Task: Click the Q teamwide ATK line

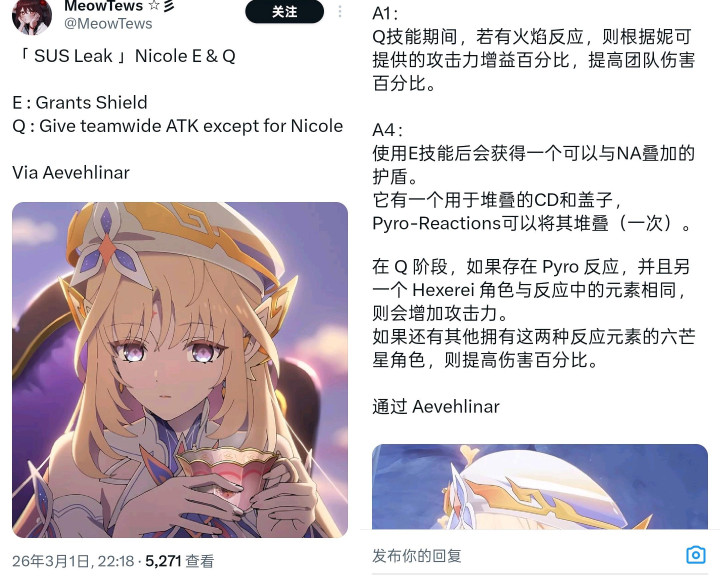Action: 178,125
